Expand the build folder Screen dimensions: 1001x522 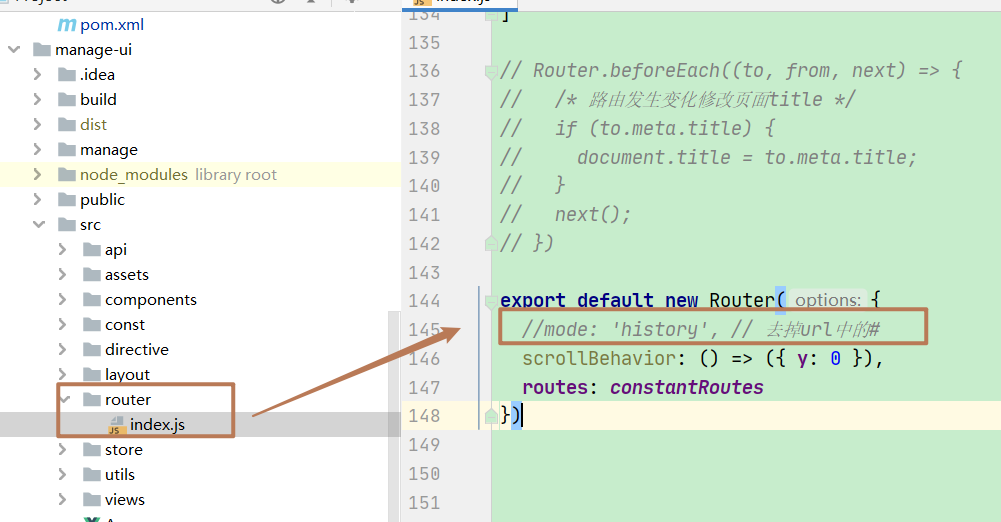pyautogui.click(x=38, y=100)
